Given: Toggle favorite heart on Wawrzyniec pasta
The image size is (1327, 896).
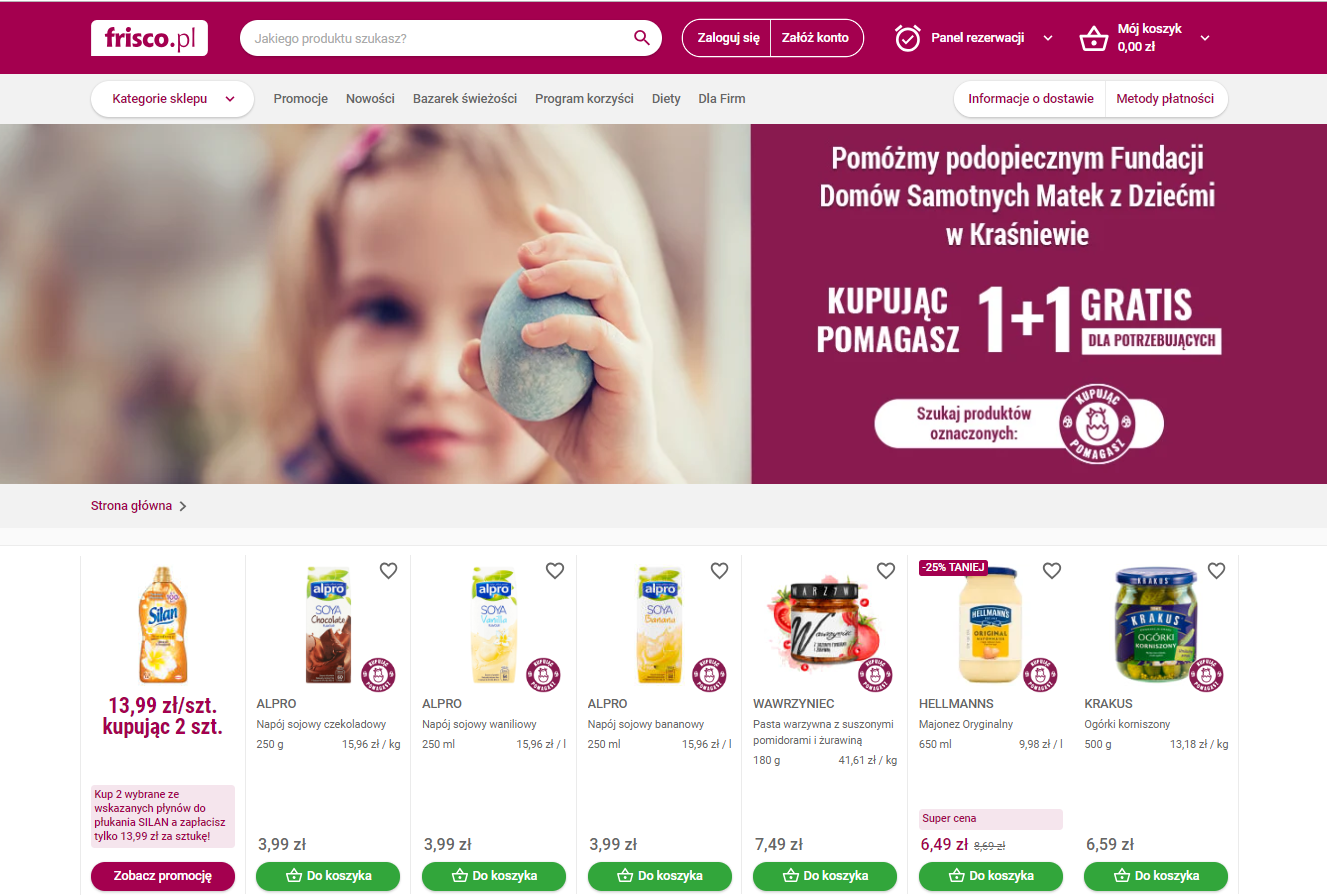Looking at the screenshot, I should point(885,571).
